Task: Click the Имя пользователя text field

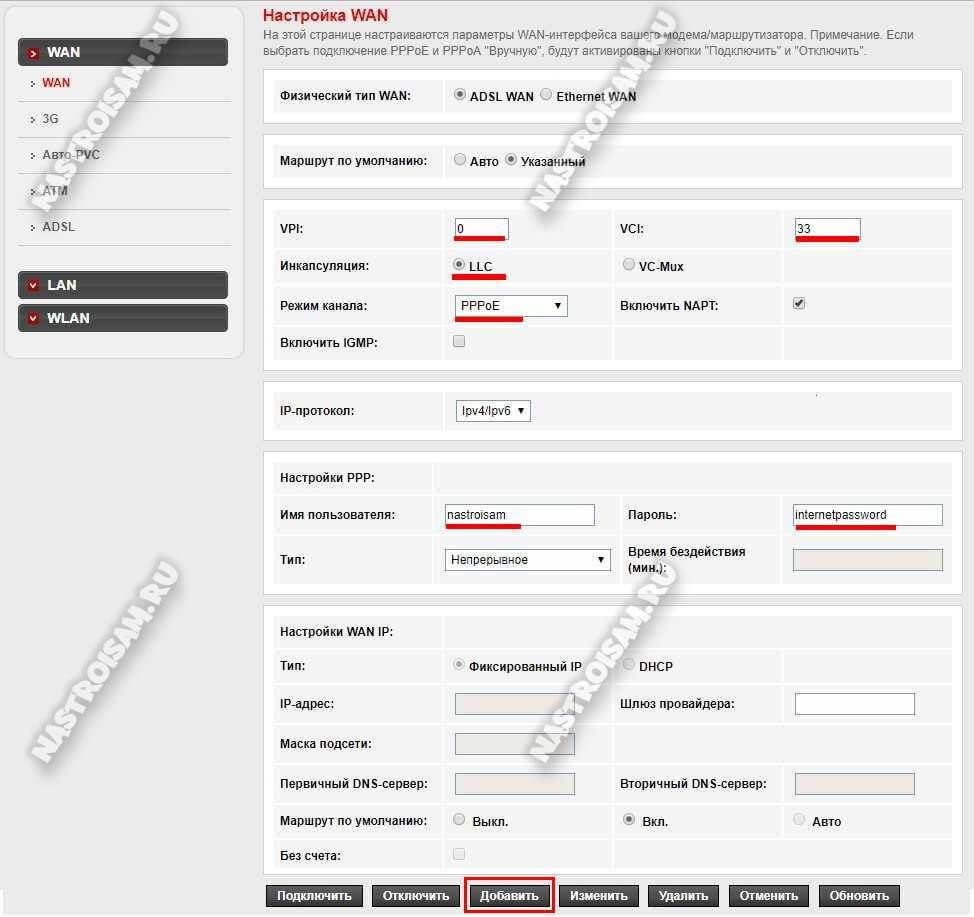Action: tap(519, 515)
